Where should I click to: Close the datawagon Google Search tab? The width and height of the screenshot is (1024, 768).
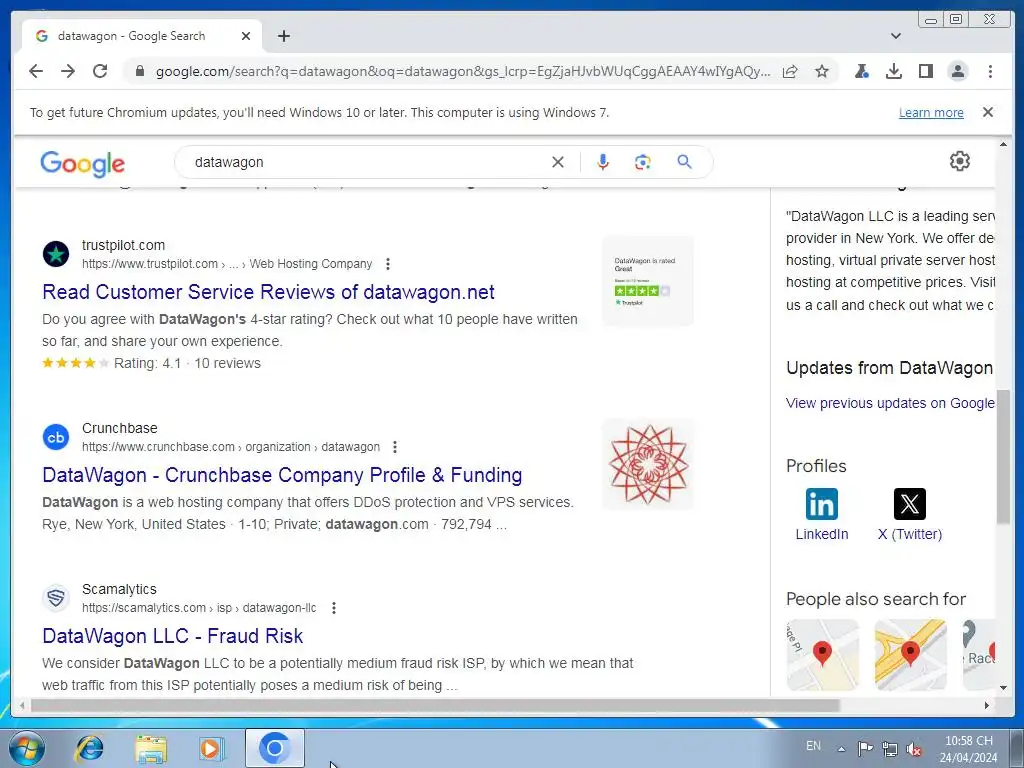point(246,36)
